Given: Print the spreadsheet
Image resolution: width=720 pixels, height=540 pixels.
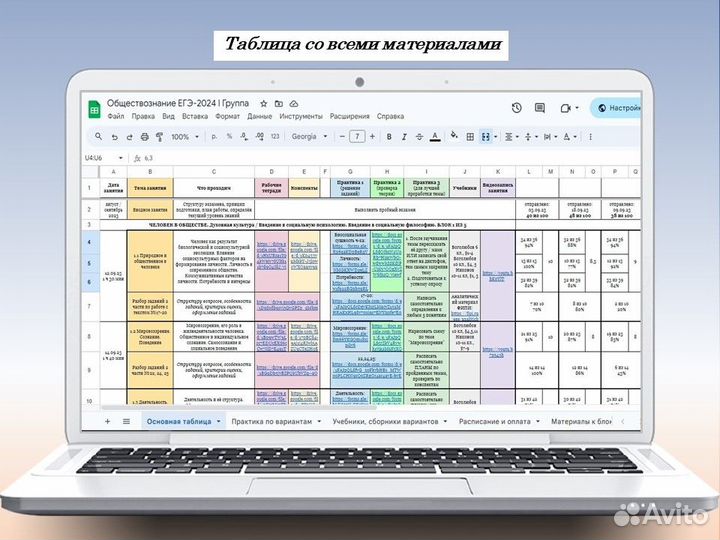Looking at the screenshot, I should point(145,137).
